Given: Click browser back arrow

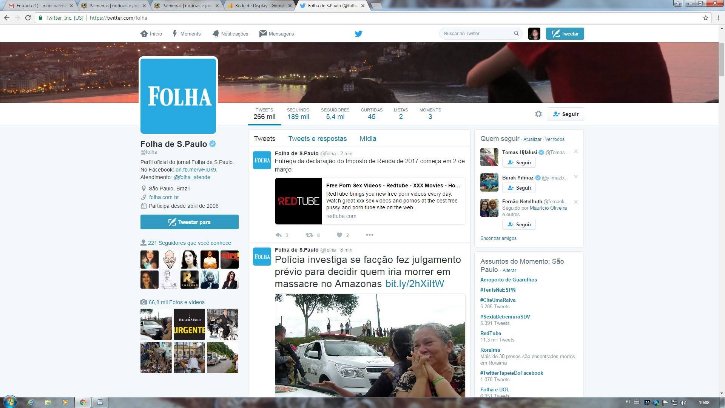Looking at the screenshot, I should tap(6, 18).
